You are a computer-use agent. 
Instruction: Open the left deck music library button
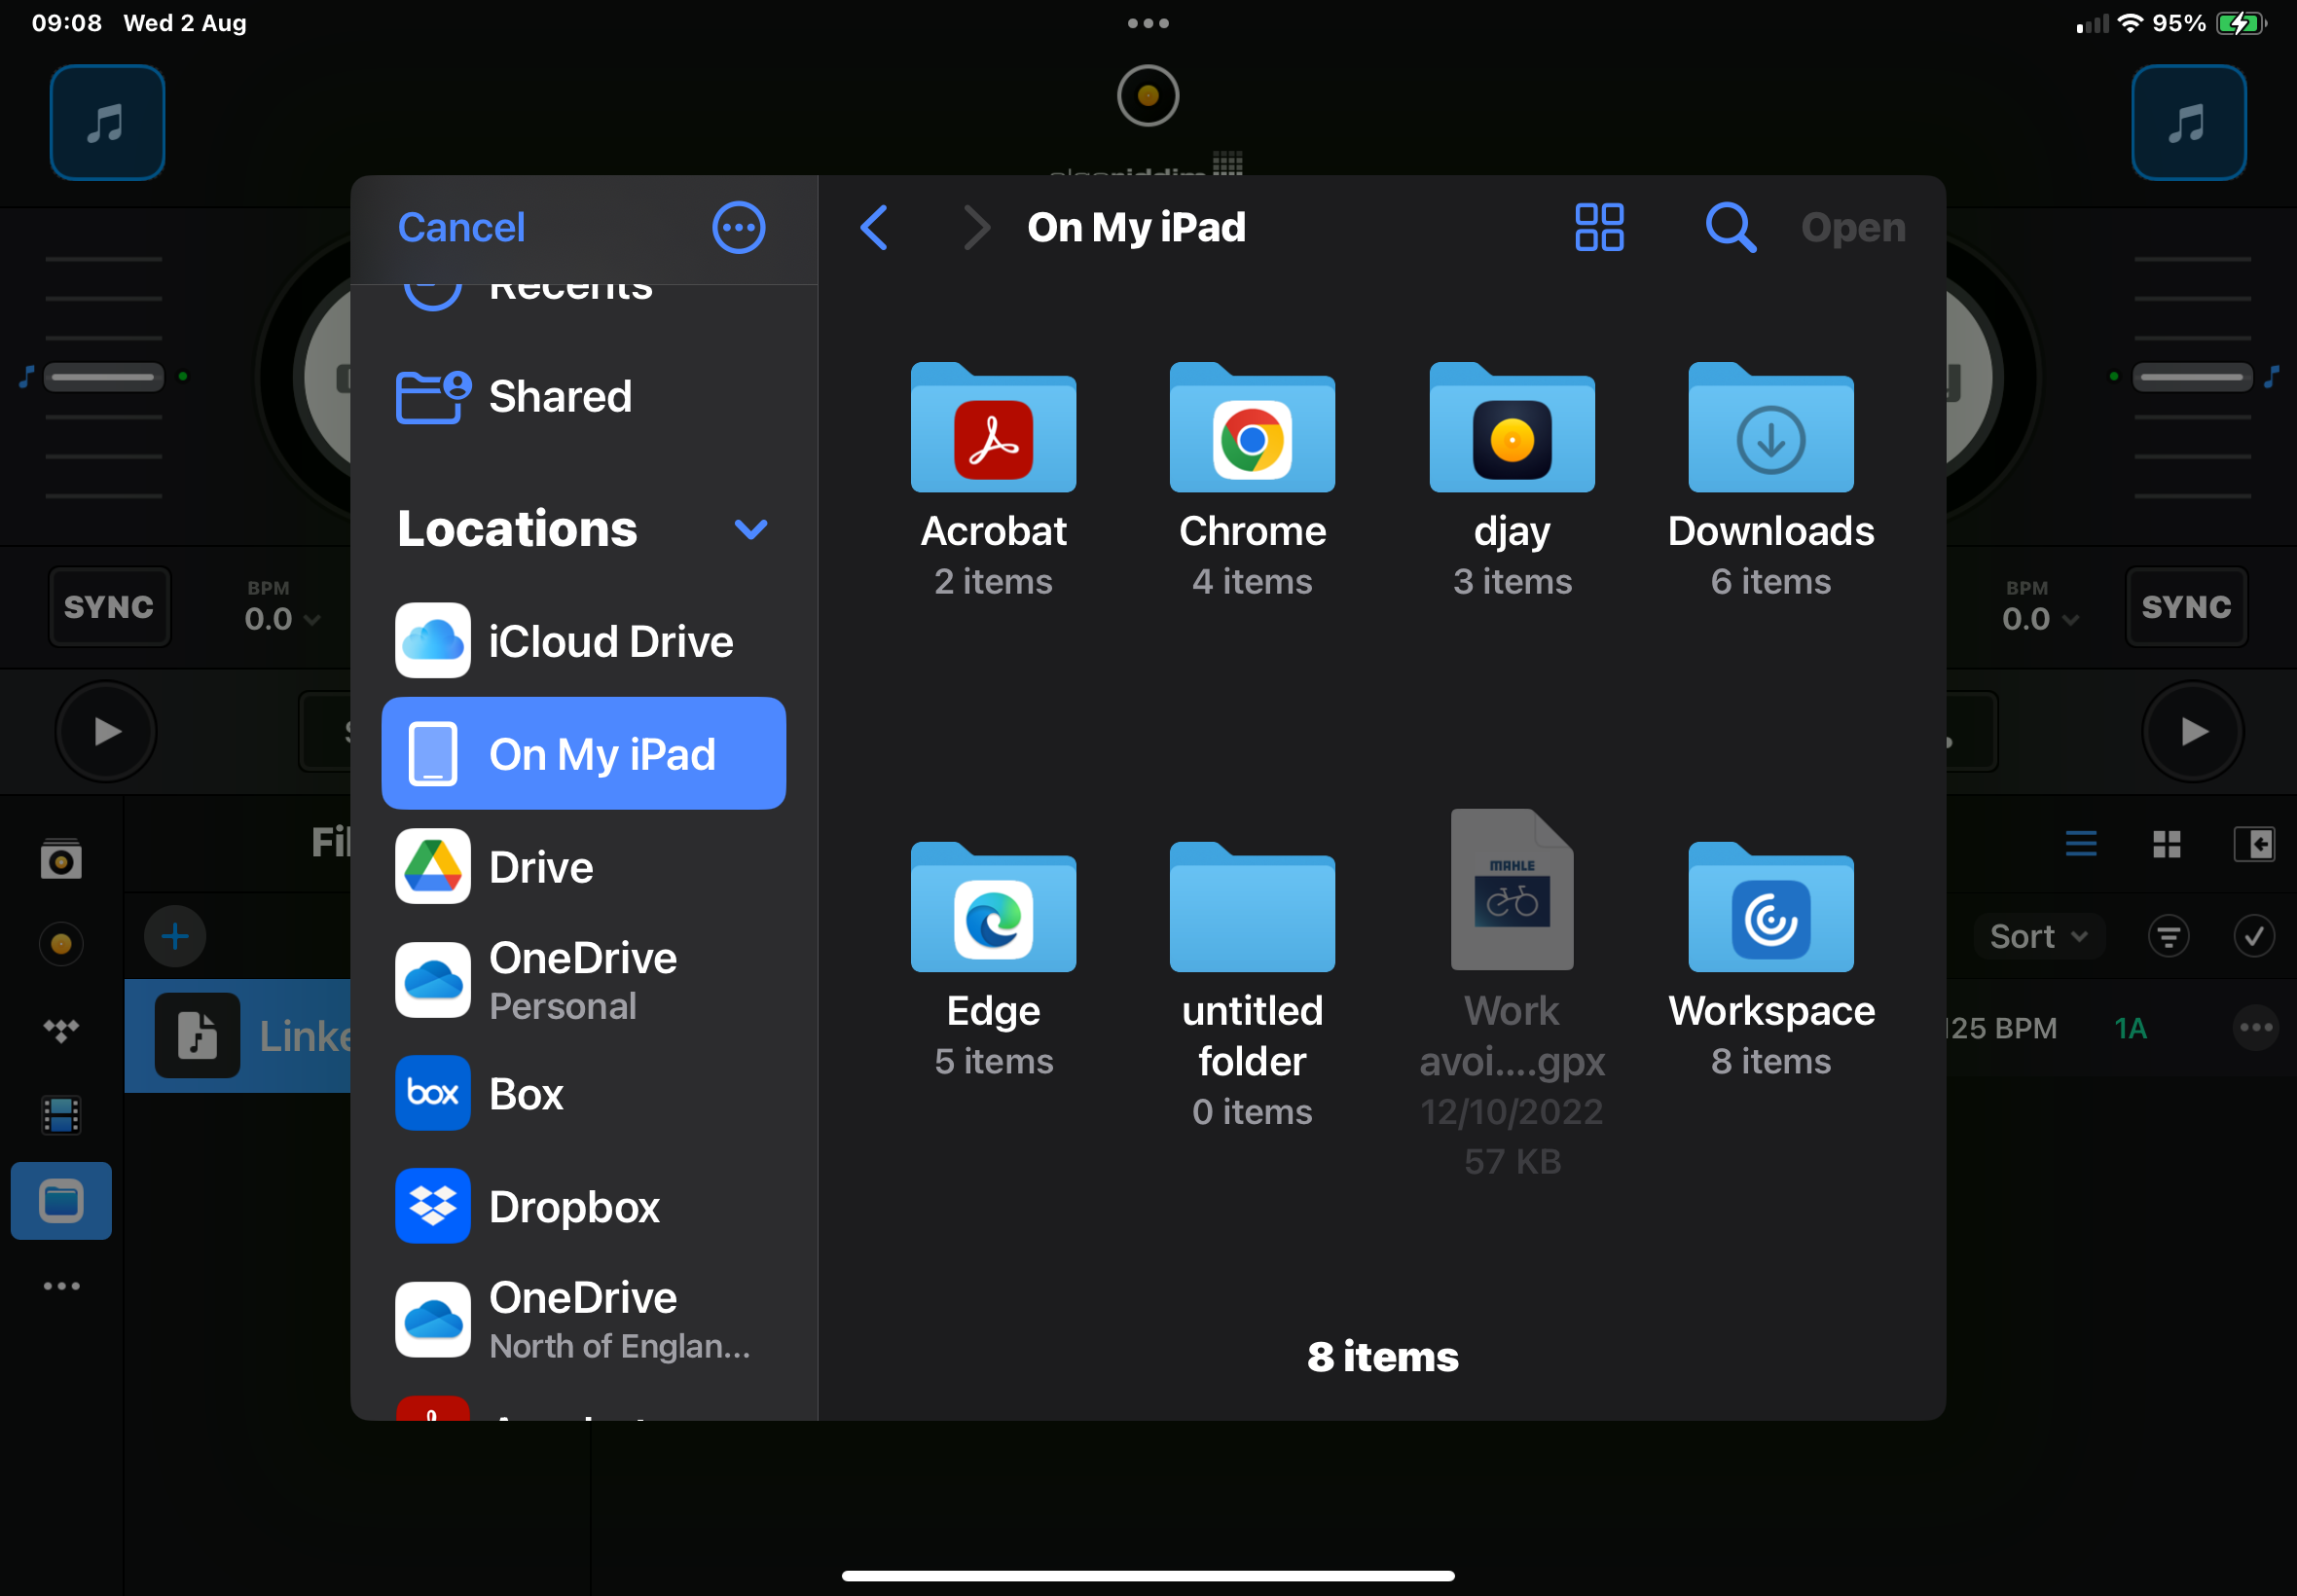[107, 122]
